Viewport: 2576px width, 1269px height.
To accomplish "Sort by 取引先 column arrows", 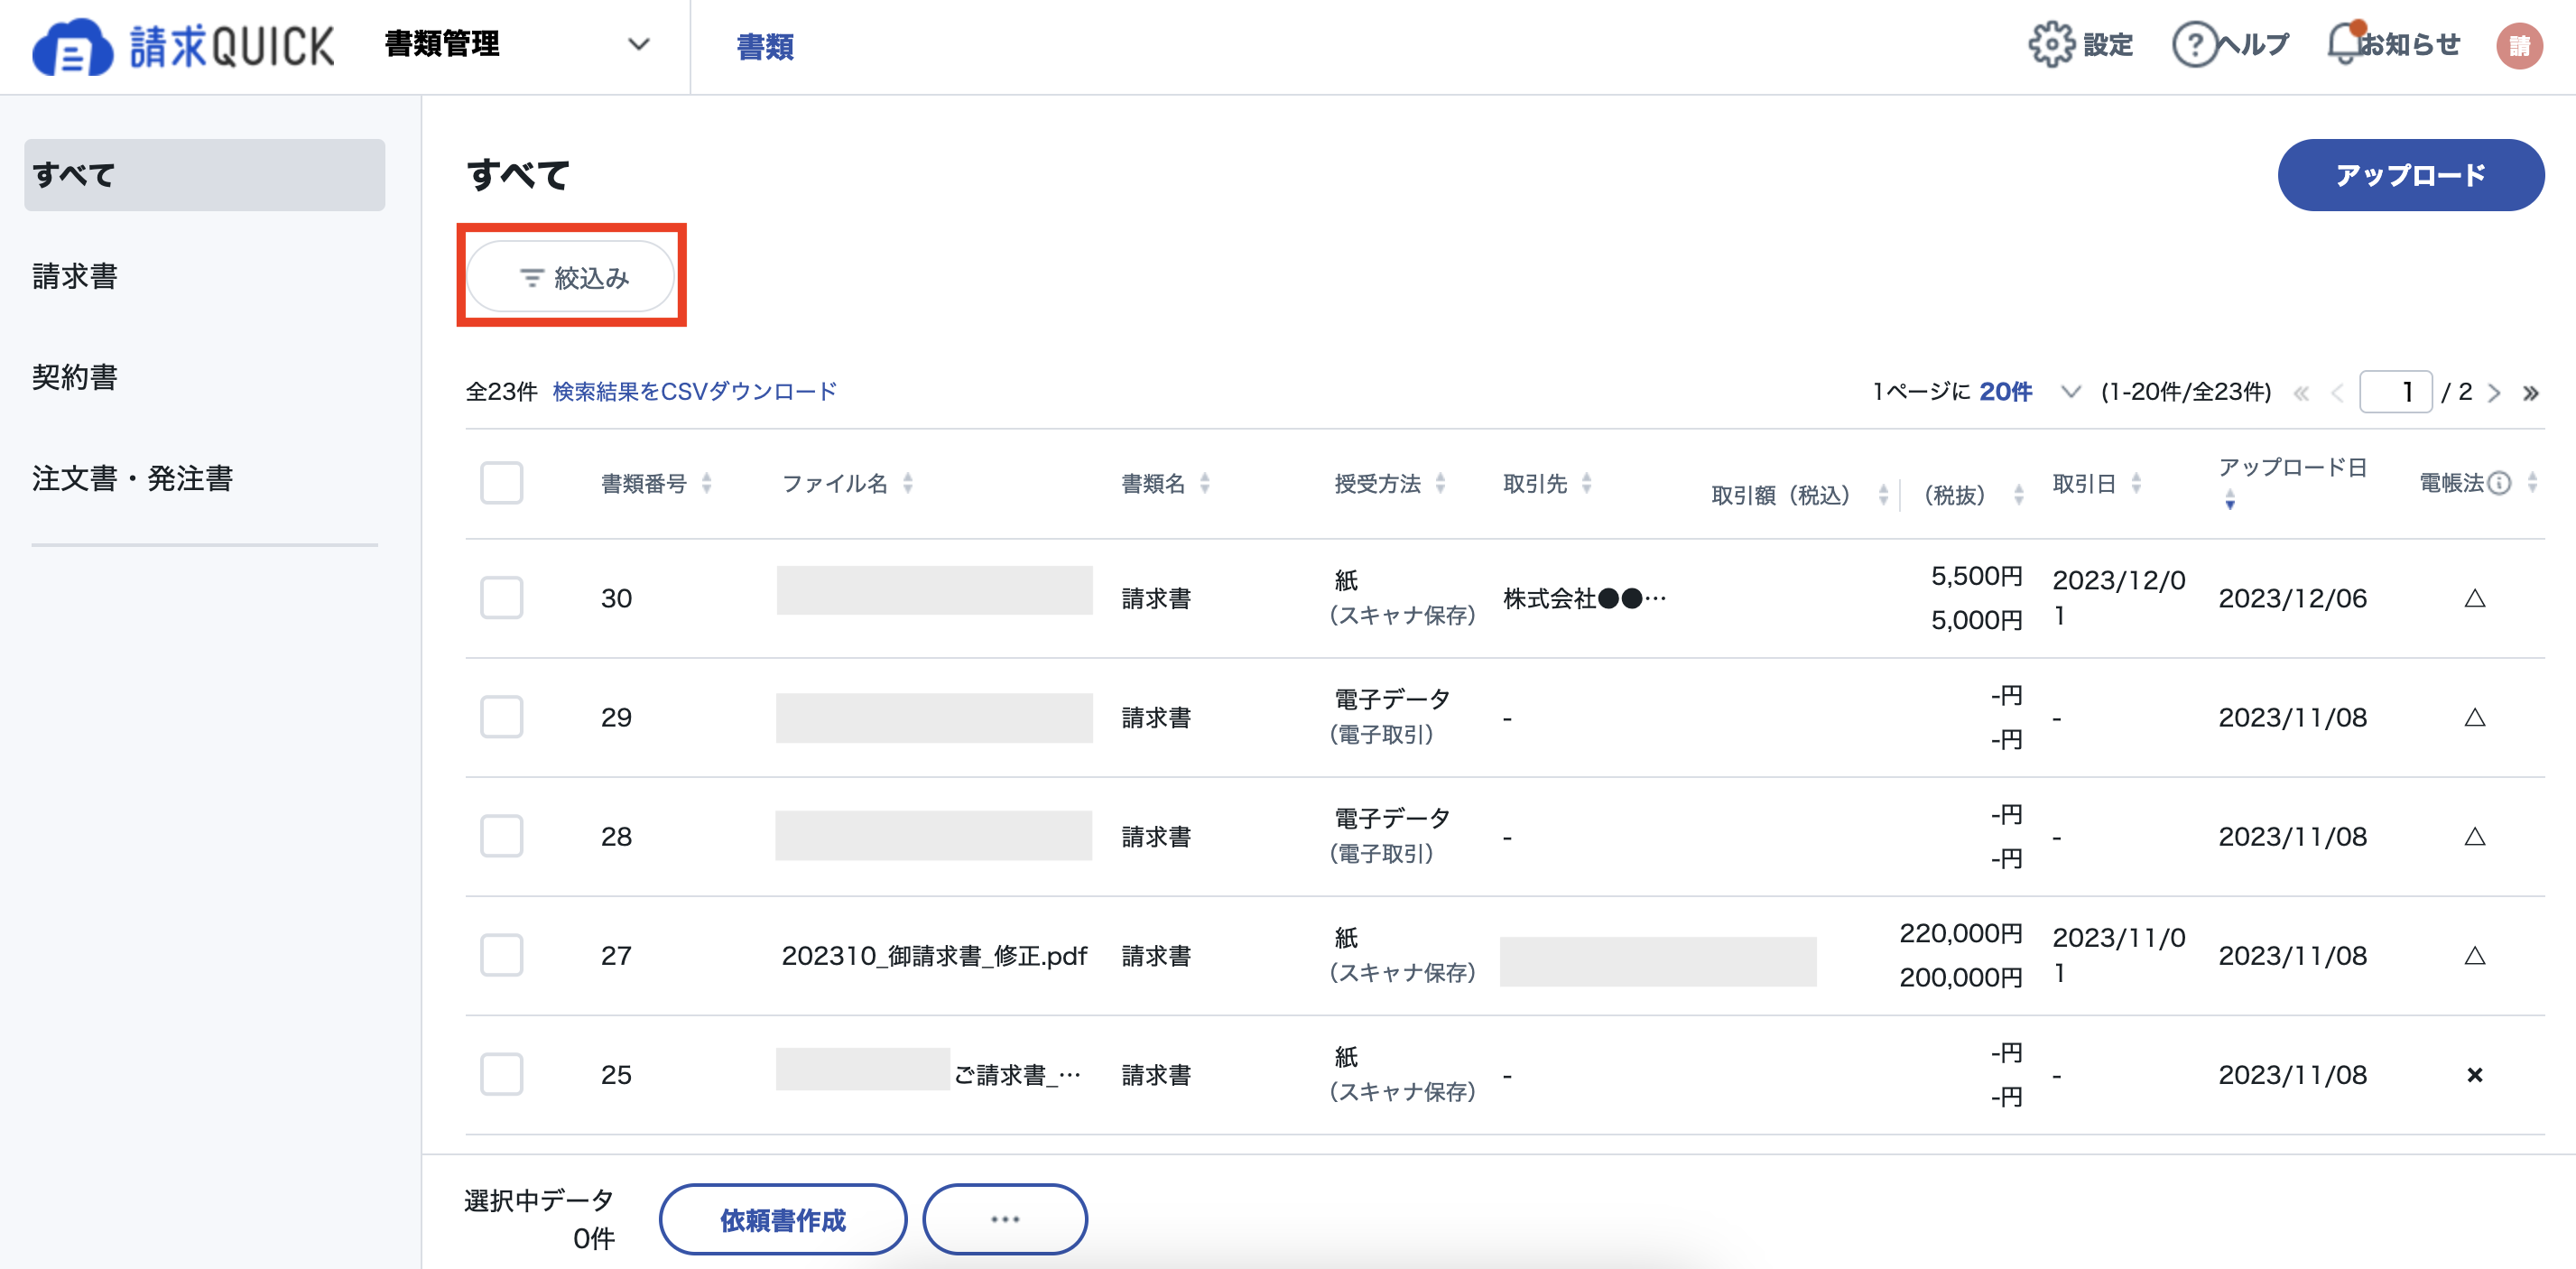I will (1586, 484).
